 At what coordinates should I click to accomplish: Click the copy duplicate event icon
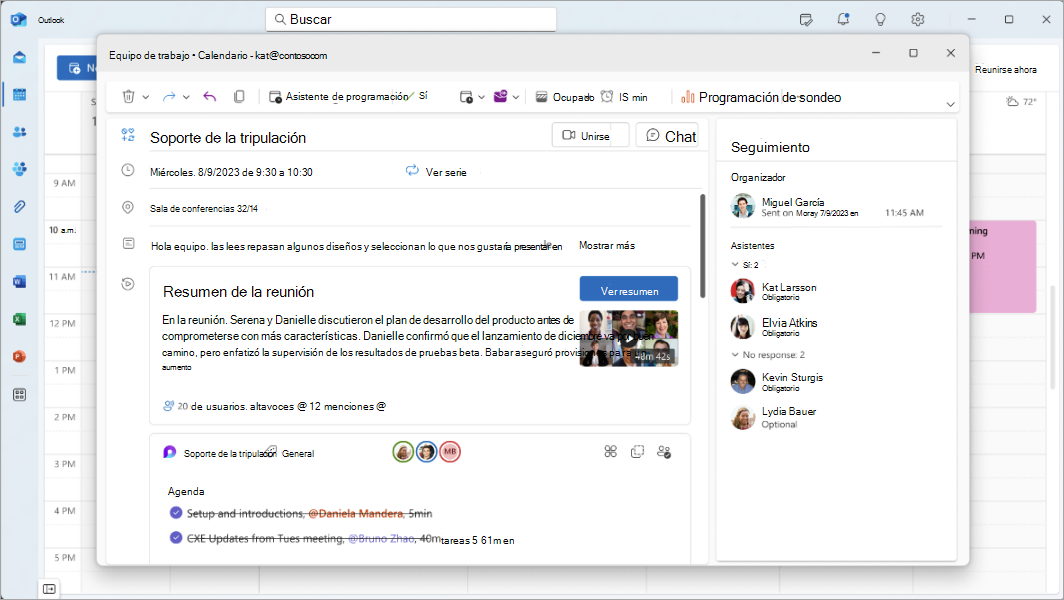pos(239,97)
